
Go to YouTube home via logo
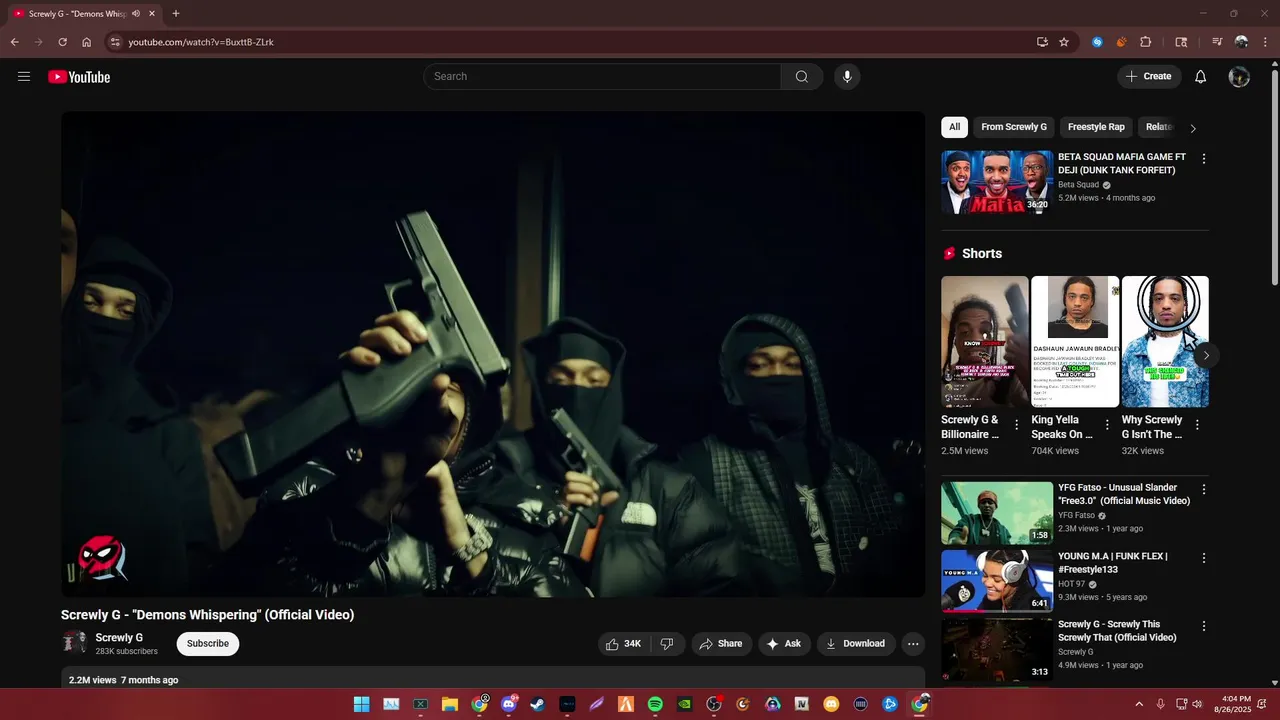pyautogui.click(x=79, y=77)
